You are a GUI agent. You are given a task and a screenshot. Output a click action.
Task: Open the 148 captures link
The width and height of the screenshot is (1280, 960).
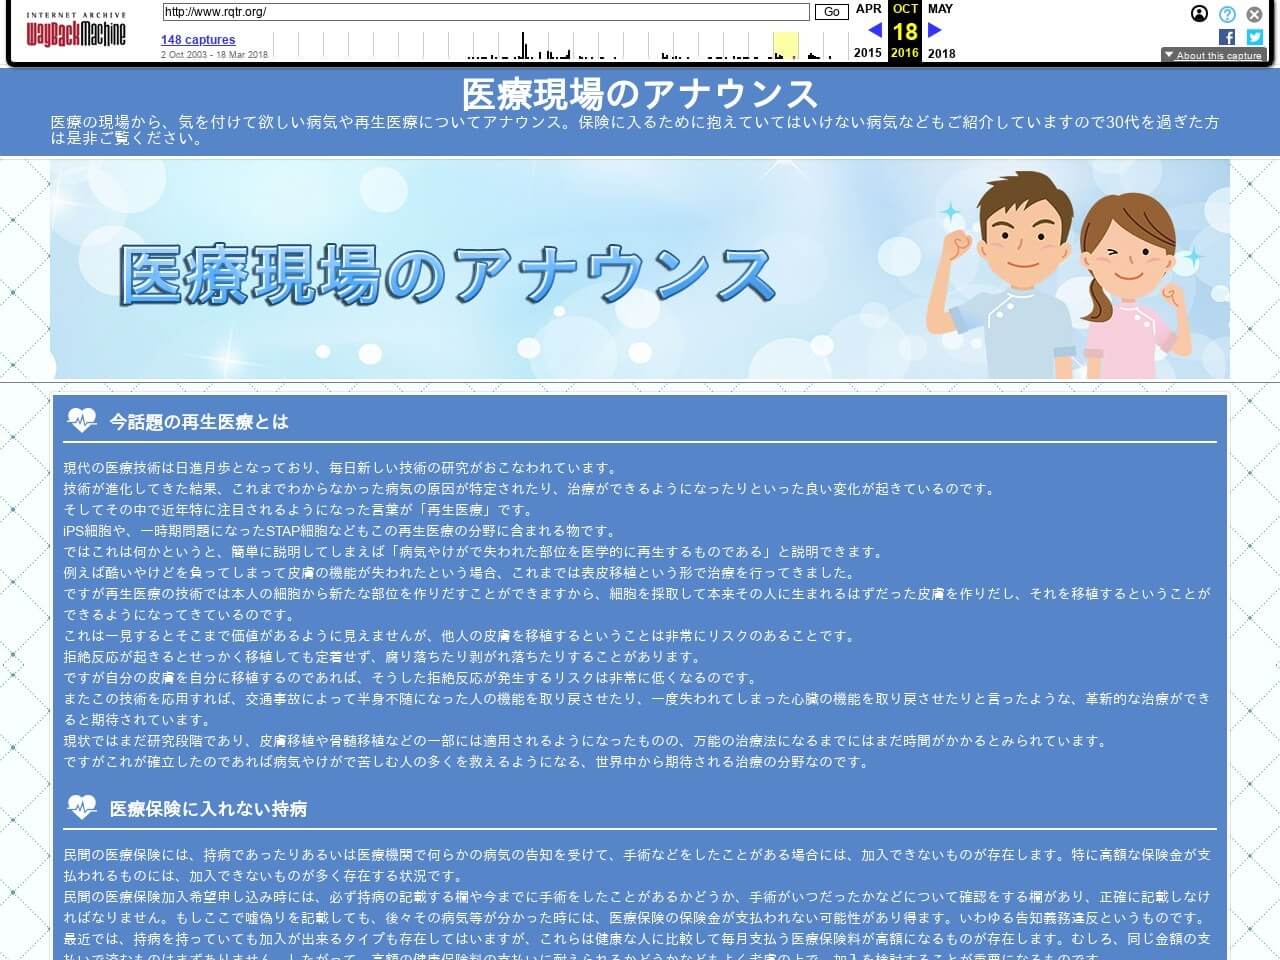click(198, 40)
